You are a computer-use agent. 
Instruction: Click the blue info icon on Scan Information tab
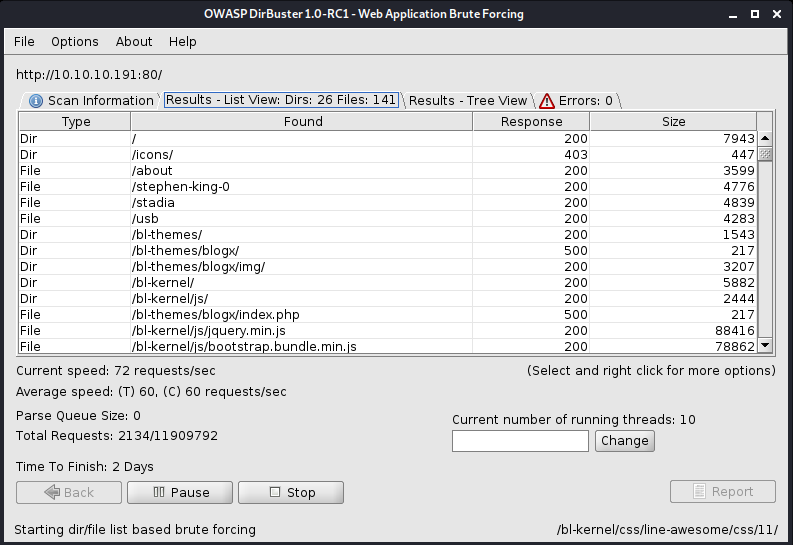click(35, 101)
